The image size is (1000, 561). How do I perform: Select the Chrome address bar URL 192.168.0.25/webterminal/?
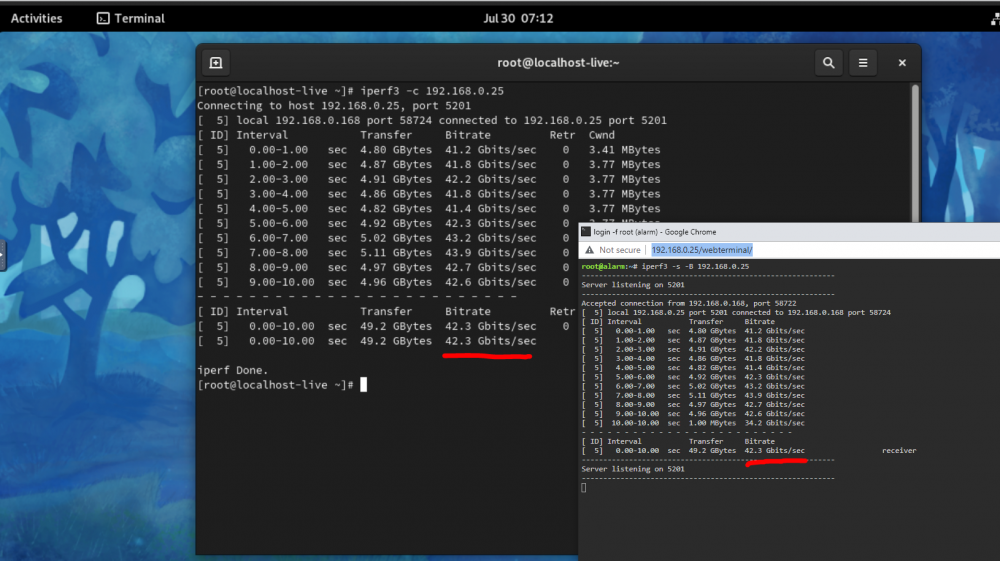702,250
